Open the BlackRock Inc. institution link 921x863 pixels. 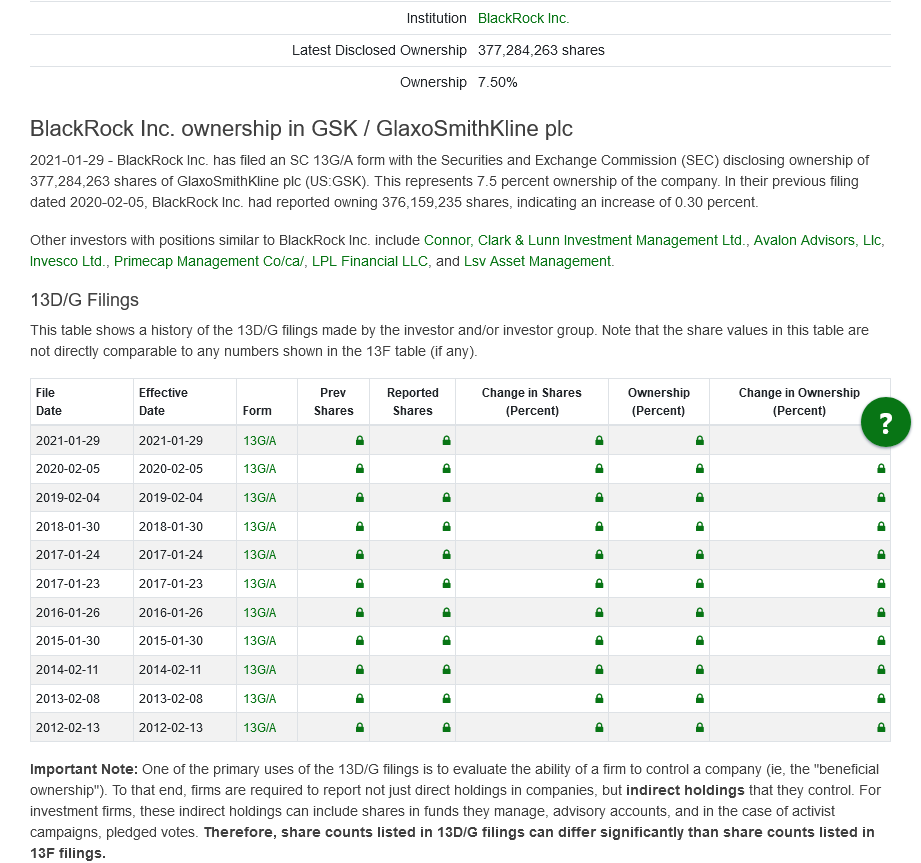tap(523, 18)
